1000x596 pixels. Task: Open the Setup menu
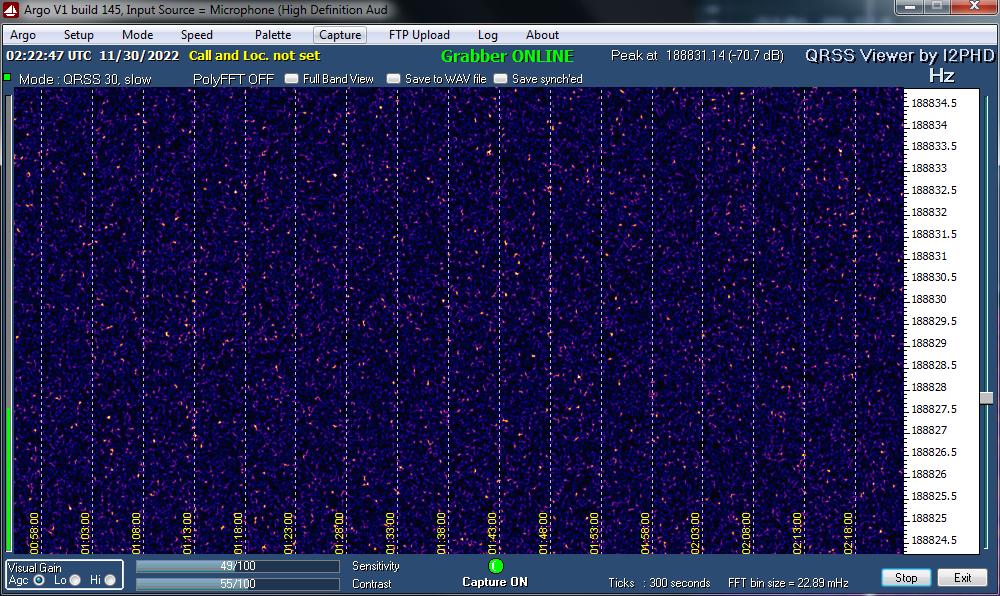click(x=78, y=35)
